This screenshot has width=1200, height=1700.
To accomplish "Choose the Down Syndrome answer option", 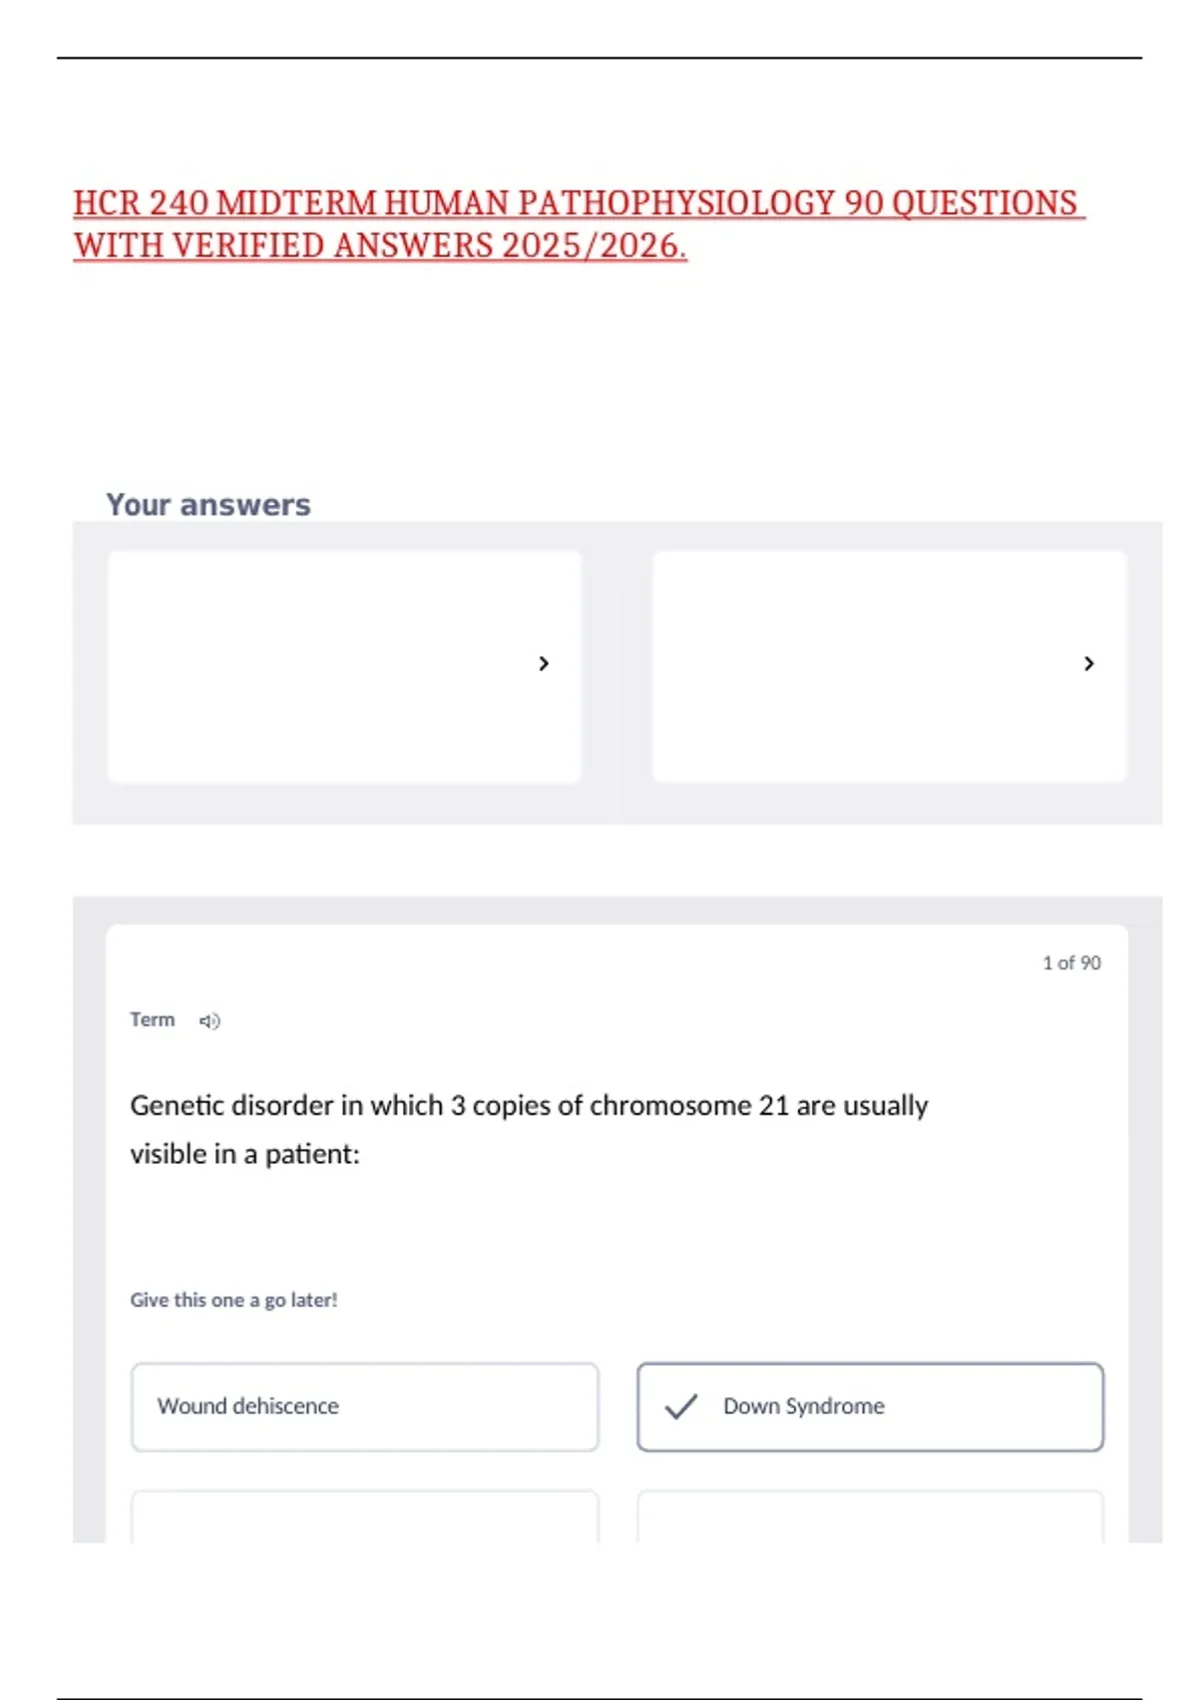I will (870, 1407).
